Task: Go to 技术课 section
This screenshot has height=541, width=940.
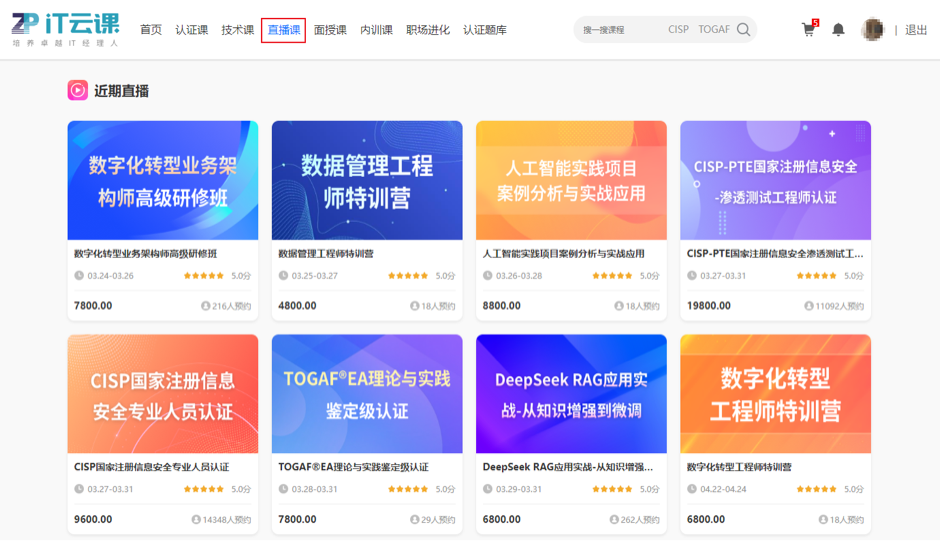Action: point(238,30)
